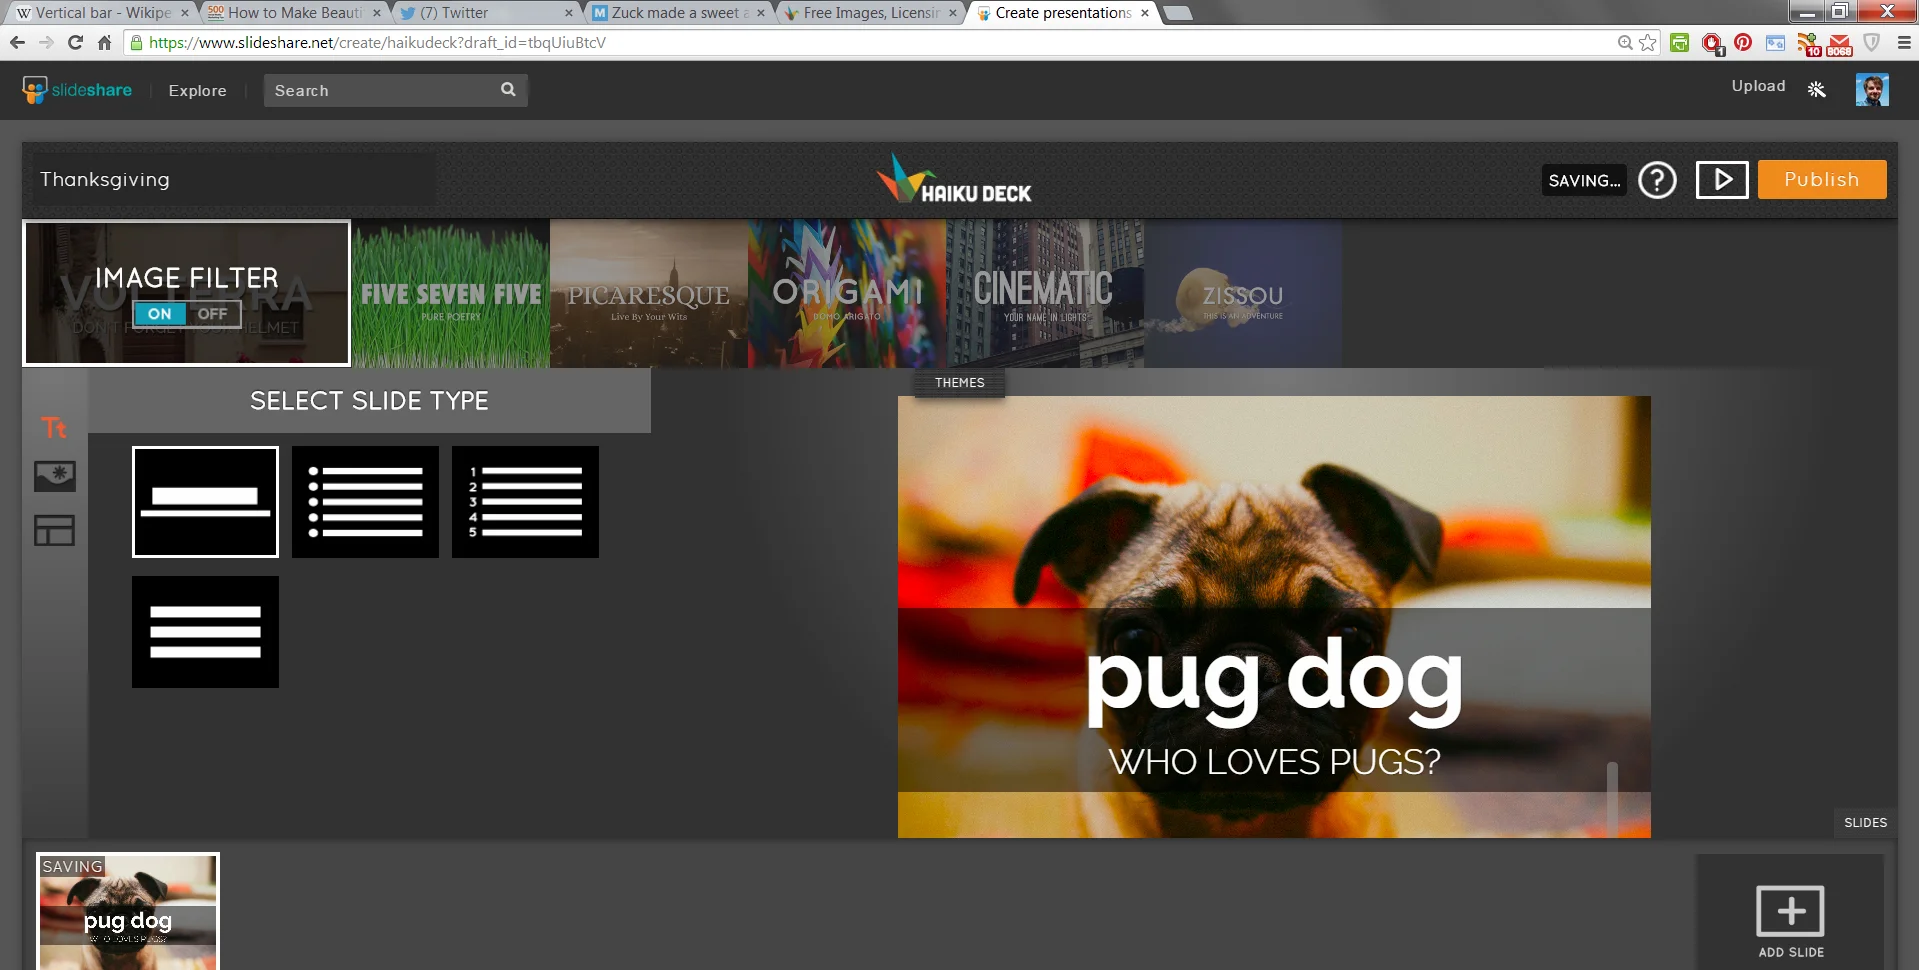Turn image filter OFF
This screenshot has height=970, width=1919.
[x=213, y=314]
